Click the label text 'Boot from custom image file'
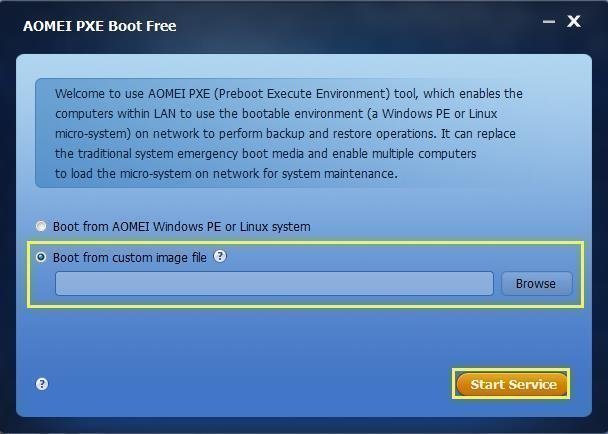This screenshot has width=608, height=434. 129,257
